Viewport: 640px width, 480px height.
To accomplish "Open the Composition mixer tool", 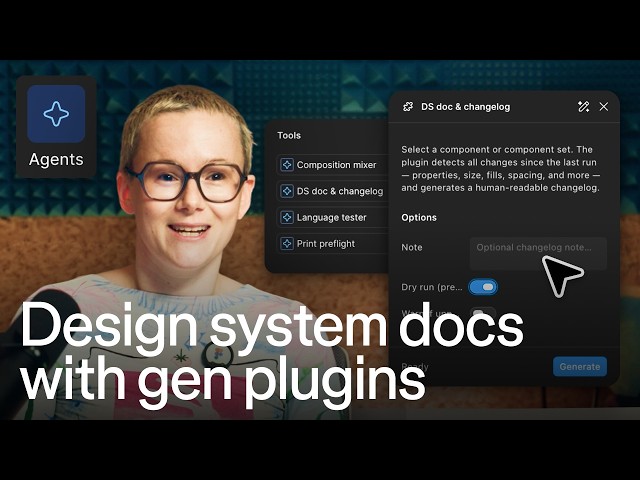I will (x=333, y=165).
